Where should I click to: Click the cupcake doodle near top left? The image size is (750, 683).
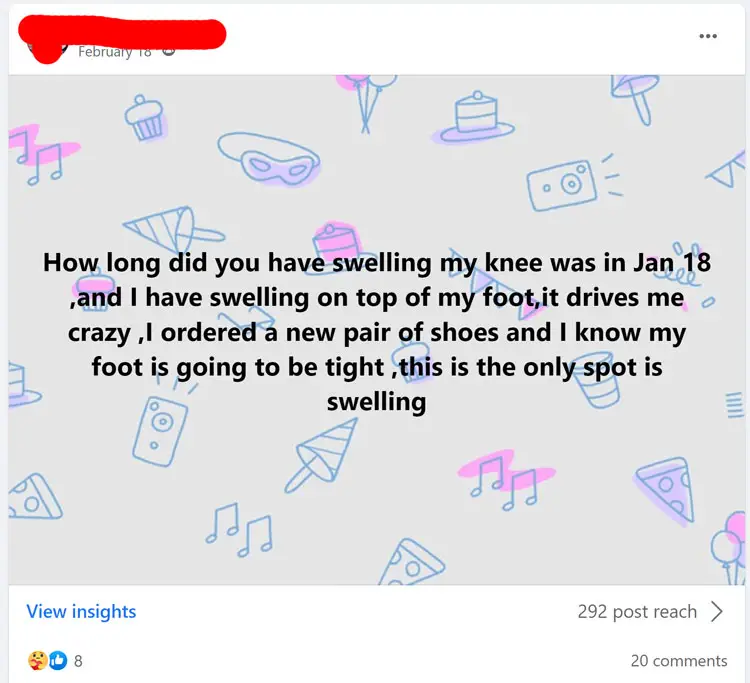[x=144, y=118]
